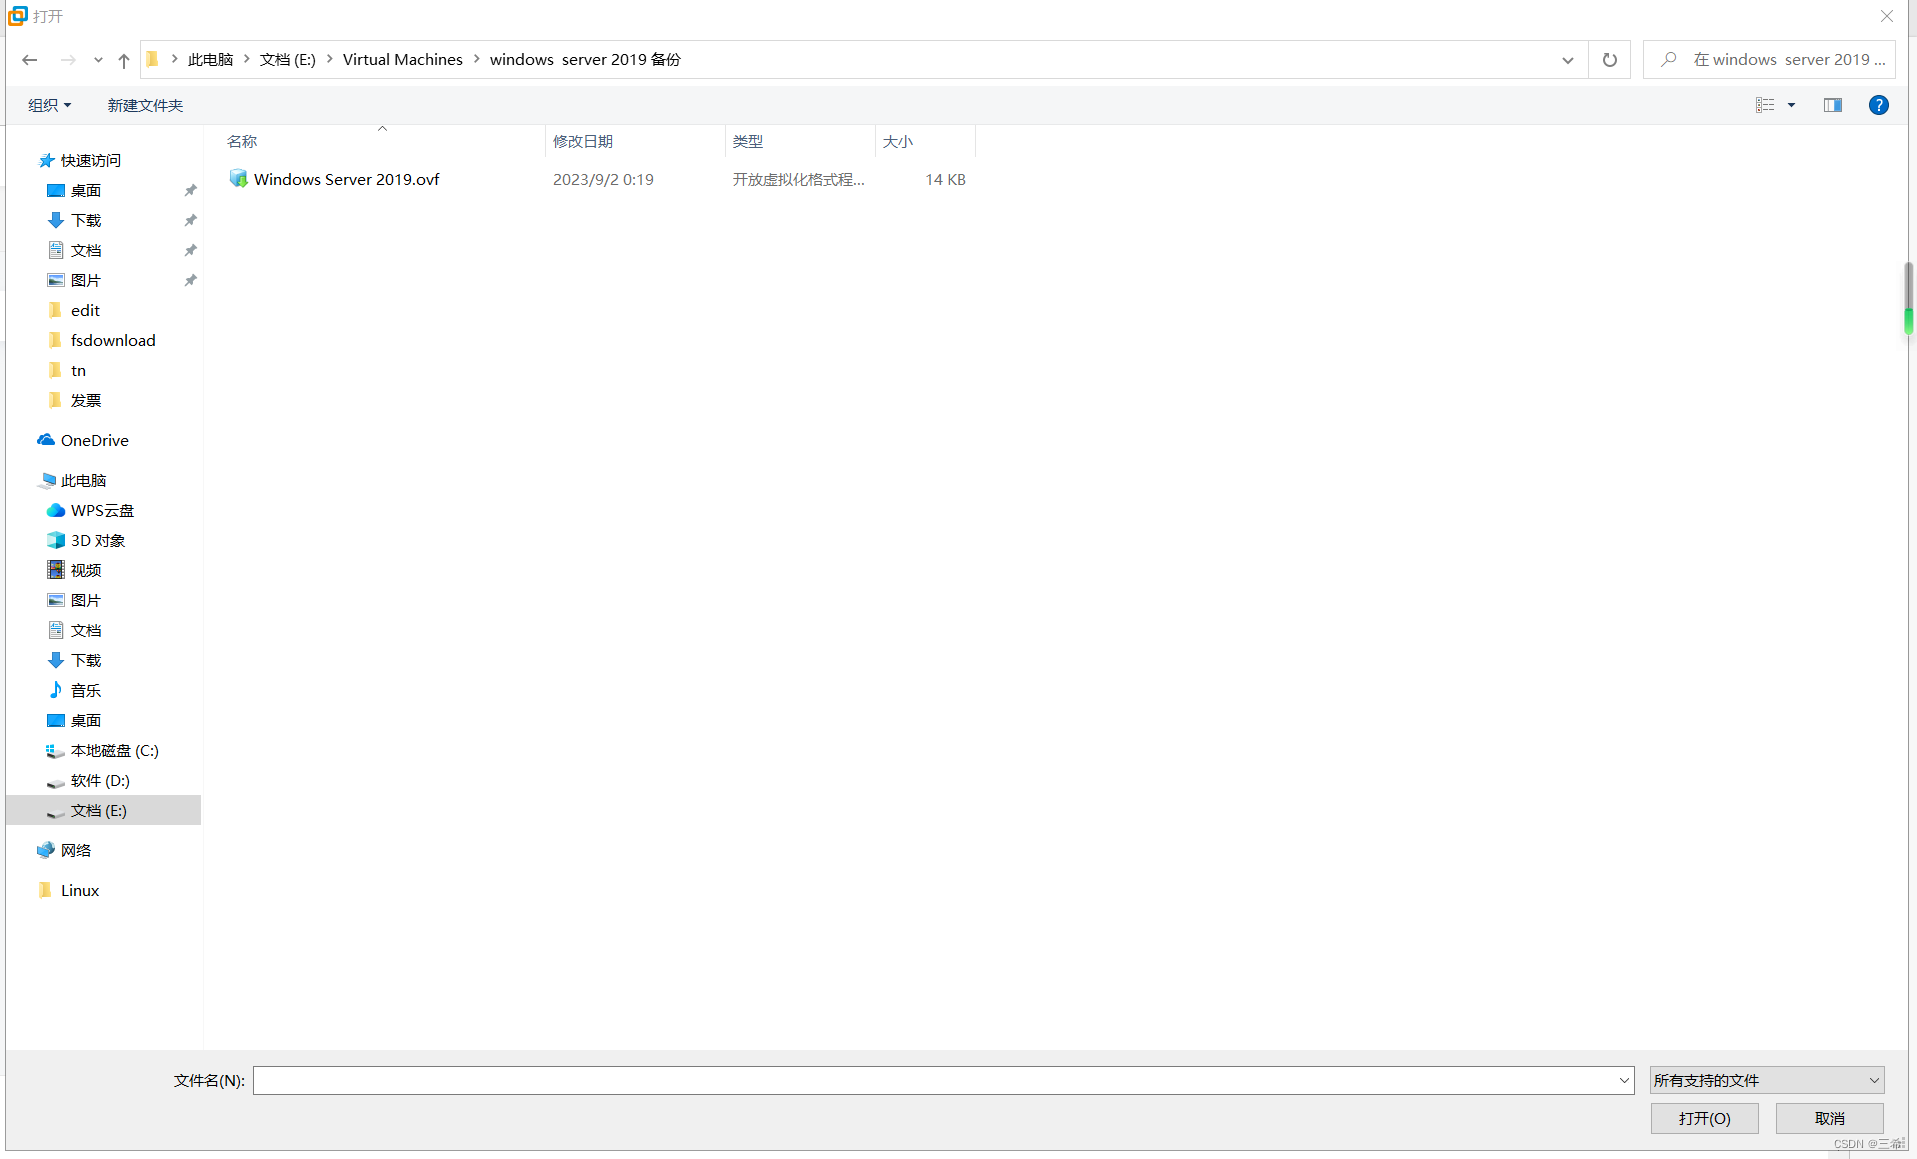Toggle the preview pane icon
The image size is (1917, 1159).
(1833, 105)
